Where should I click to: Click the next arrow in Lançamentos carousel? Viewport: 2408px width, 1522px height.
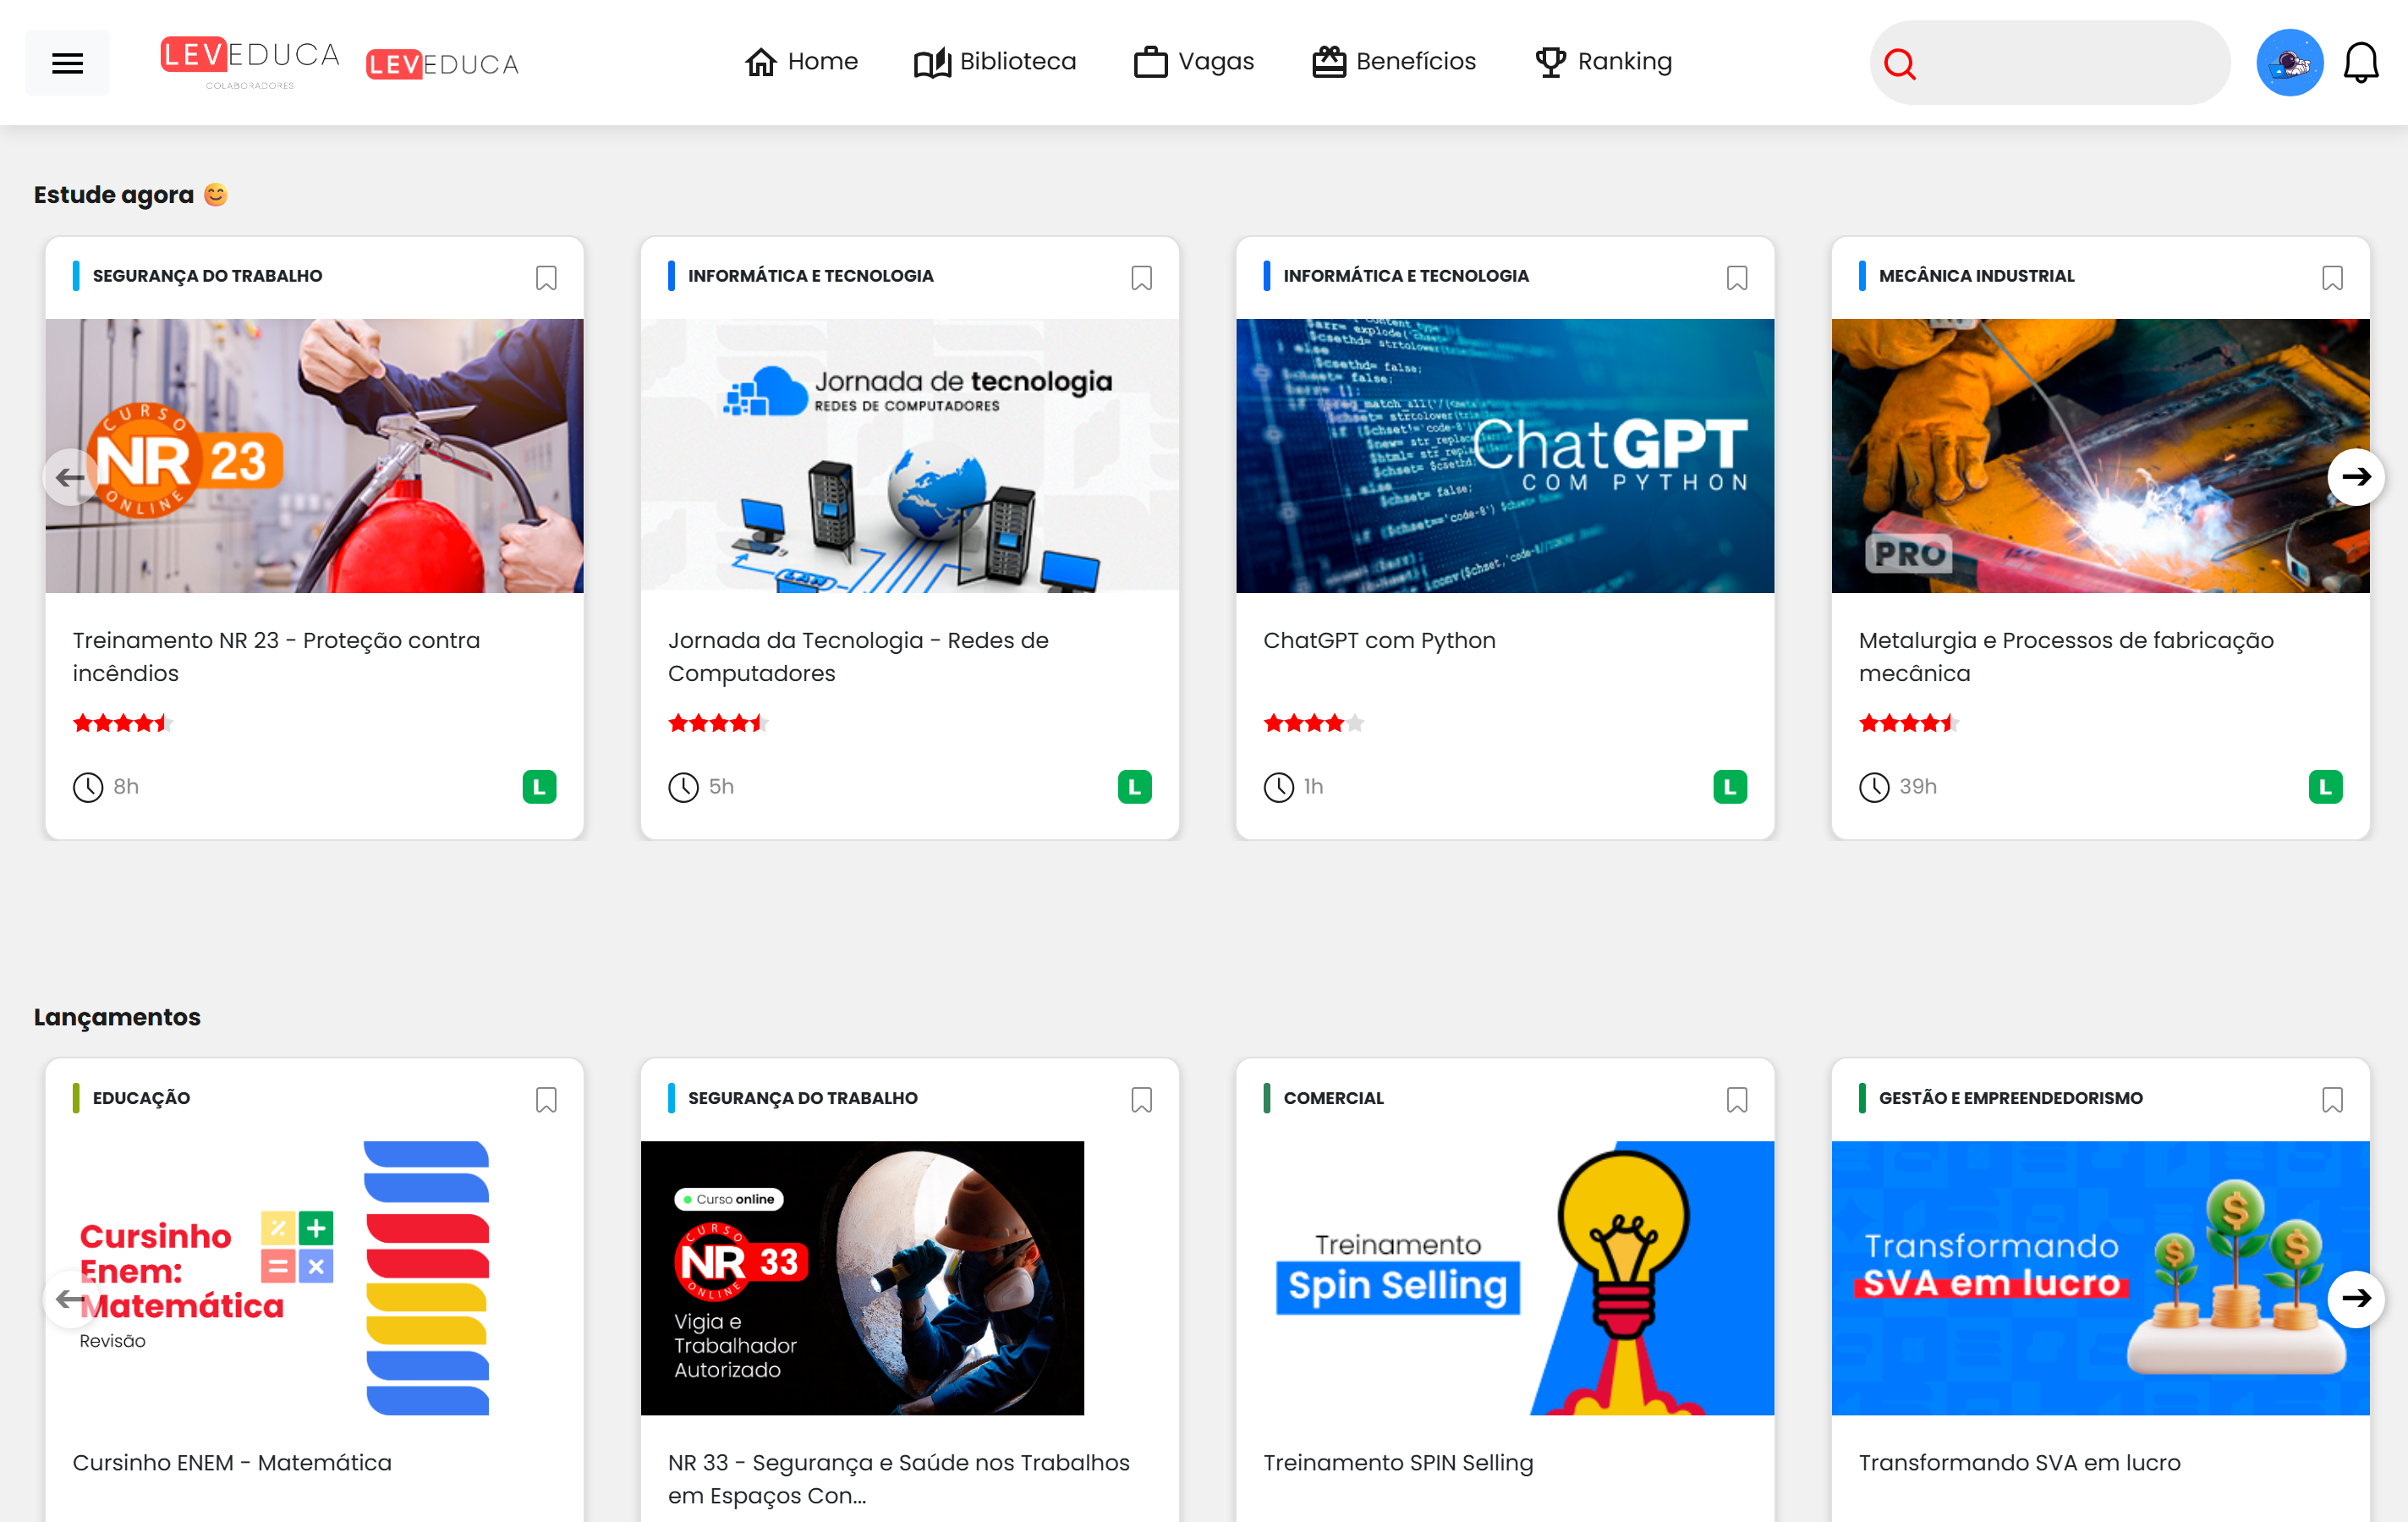point(2356,1299)
